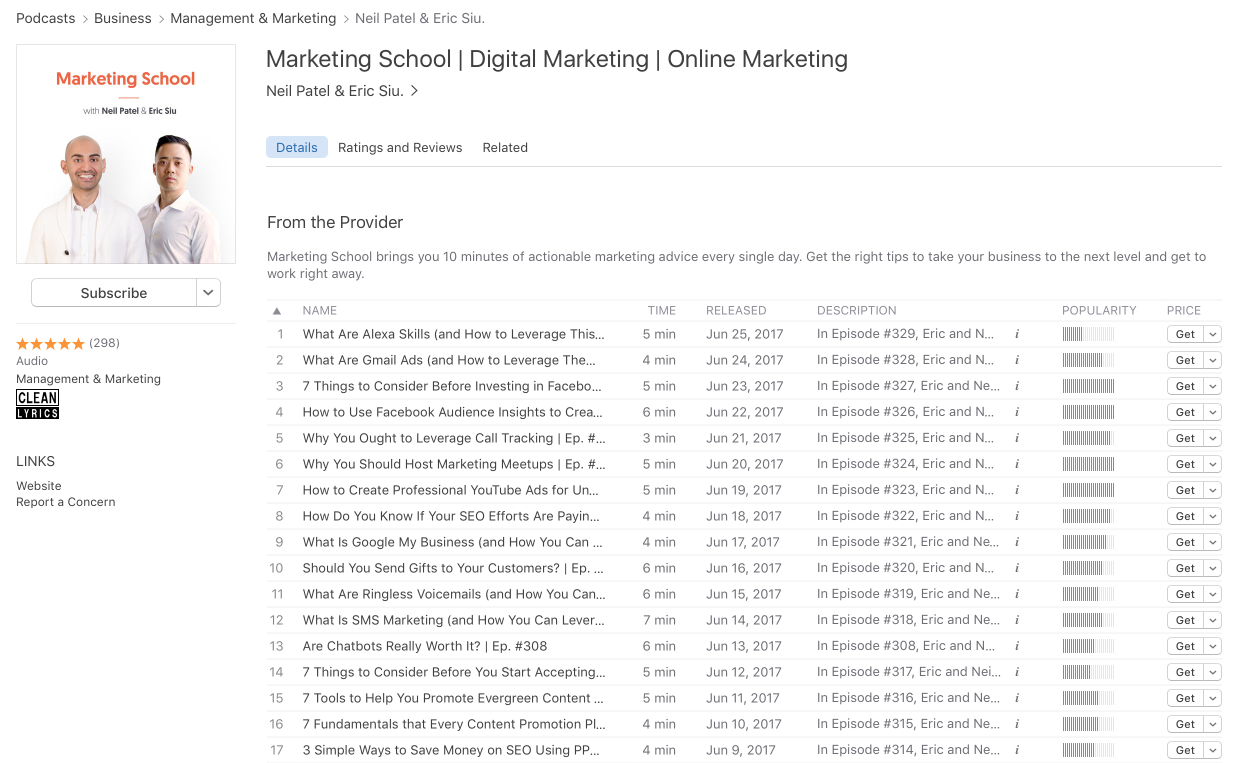Get the Facebook Audience Insights episode
Image resolution: width=1237 pixels, height=763 pixels.
click(x=1185, y=412)
